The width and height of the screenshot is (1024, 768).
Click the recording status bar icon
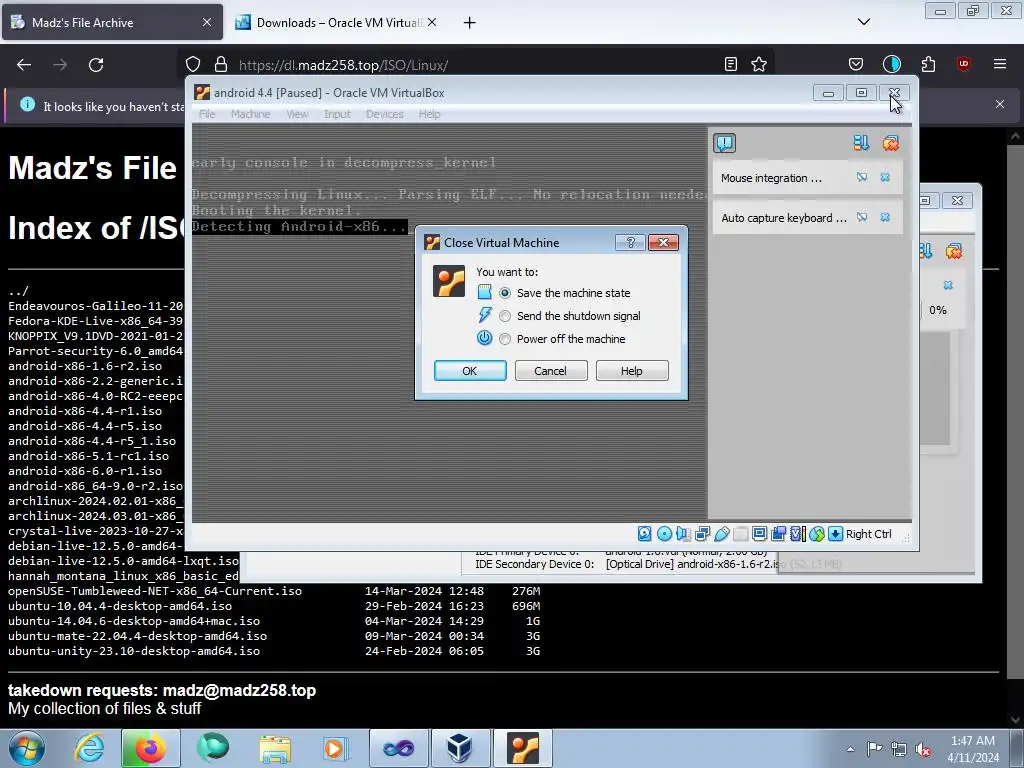[x=778, y=534]
